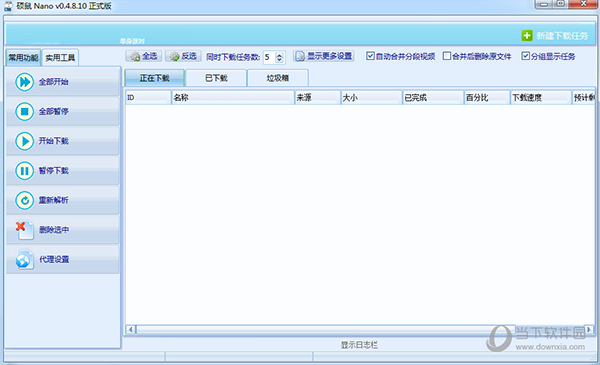Click the app icon in title bar
This screenshot has width=600, height=365.
coord(8,6)
